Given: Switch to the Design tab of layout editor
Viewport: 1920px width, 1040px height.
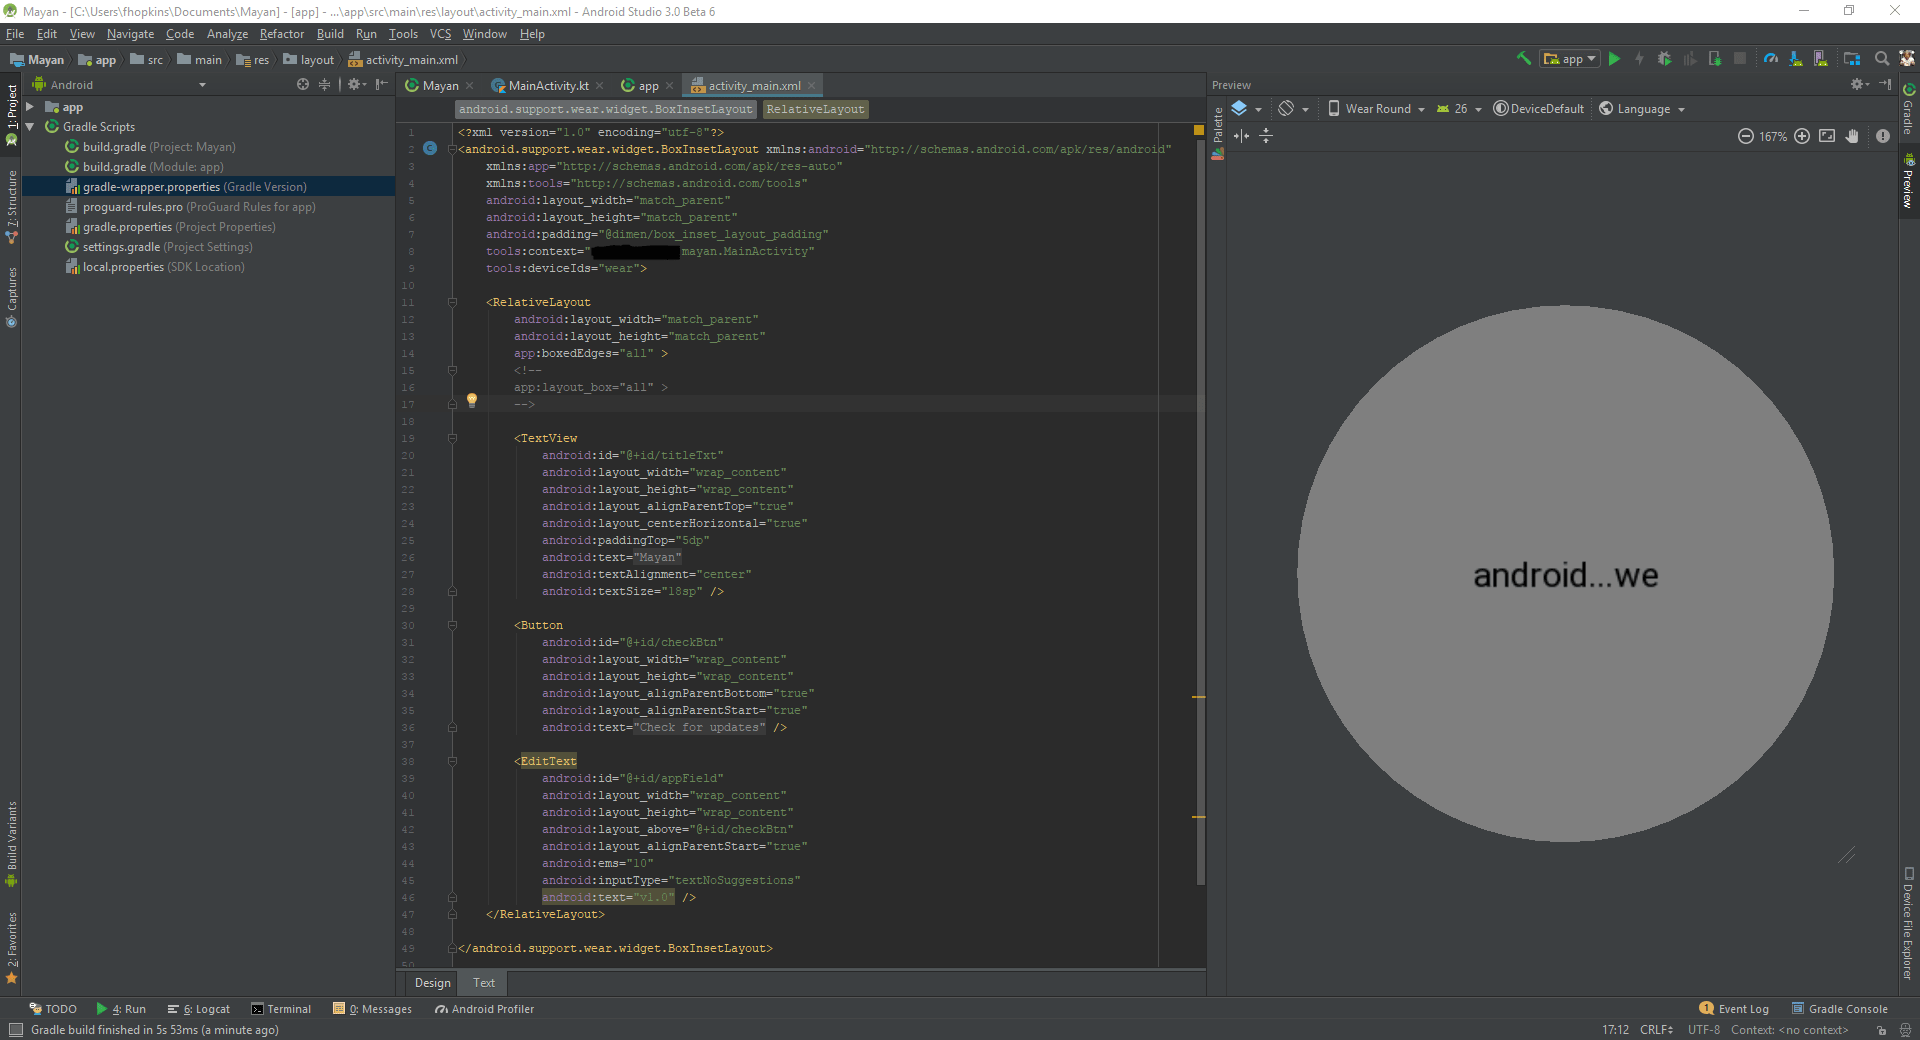Looking at the screenshot, I should 432,983.
